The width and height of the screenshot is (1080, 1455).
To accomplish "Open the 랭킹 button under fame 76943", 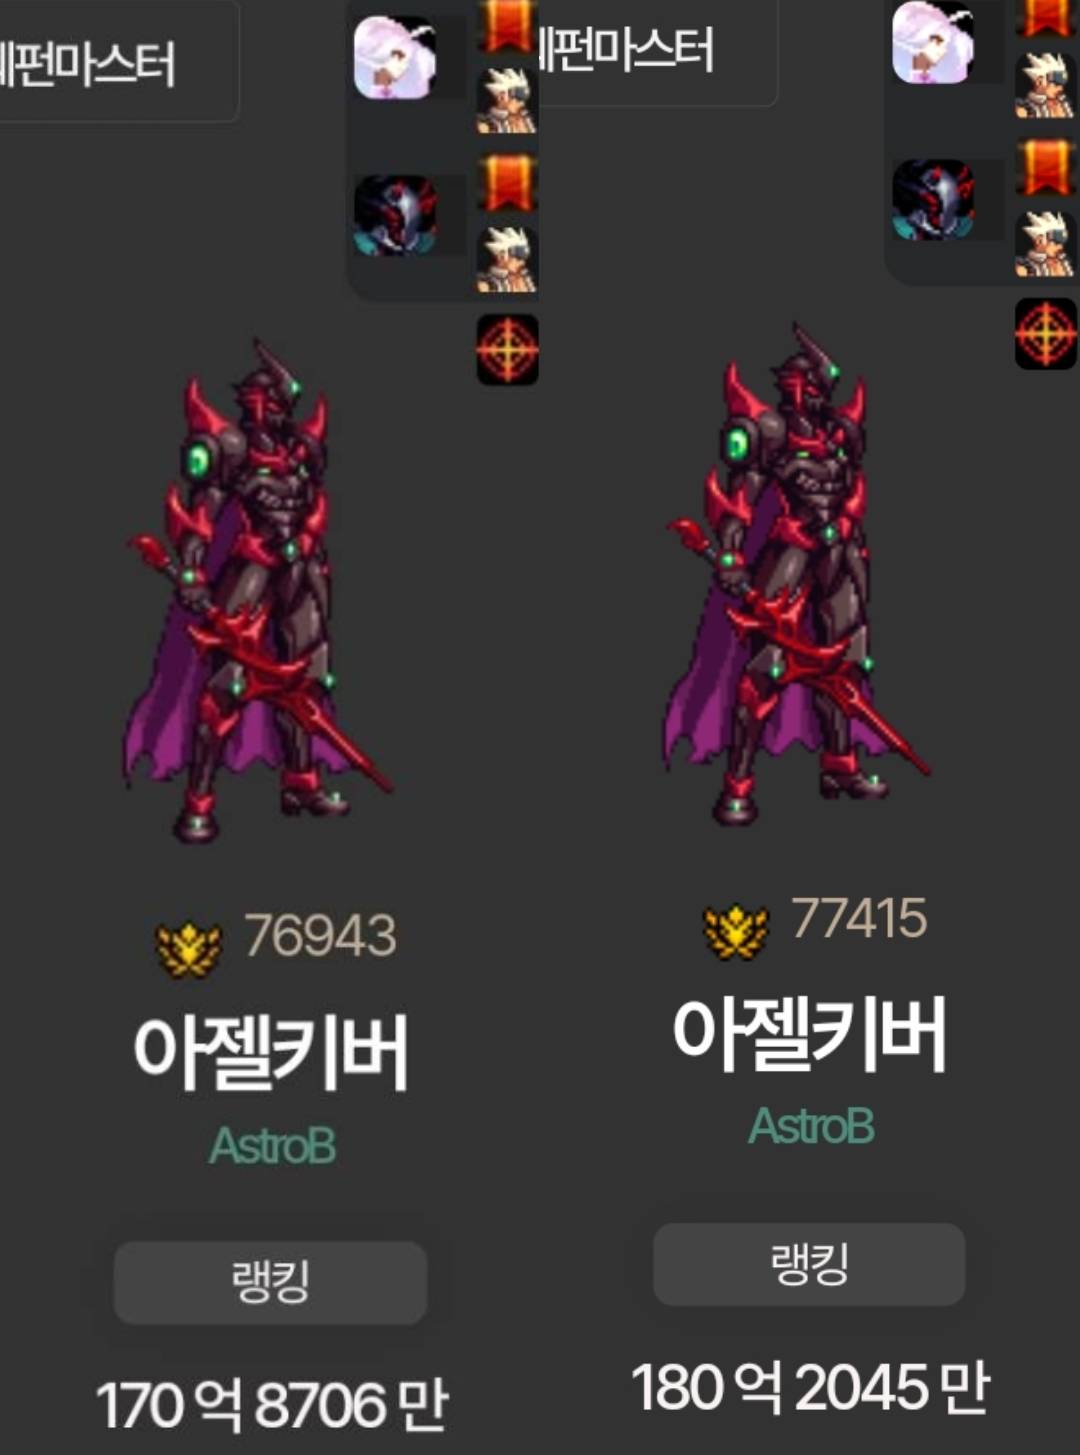I will 270,1282.
